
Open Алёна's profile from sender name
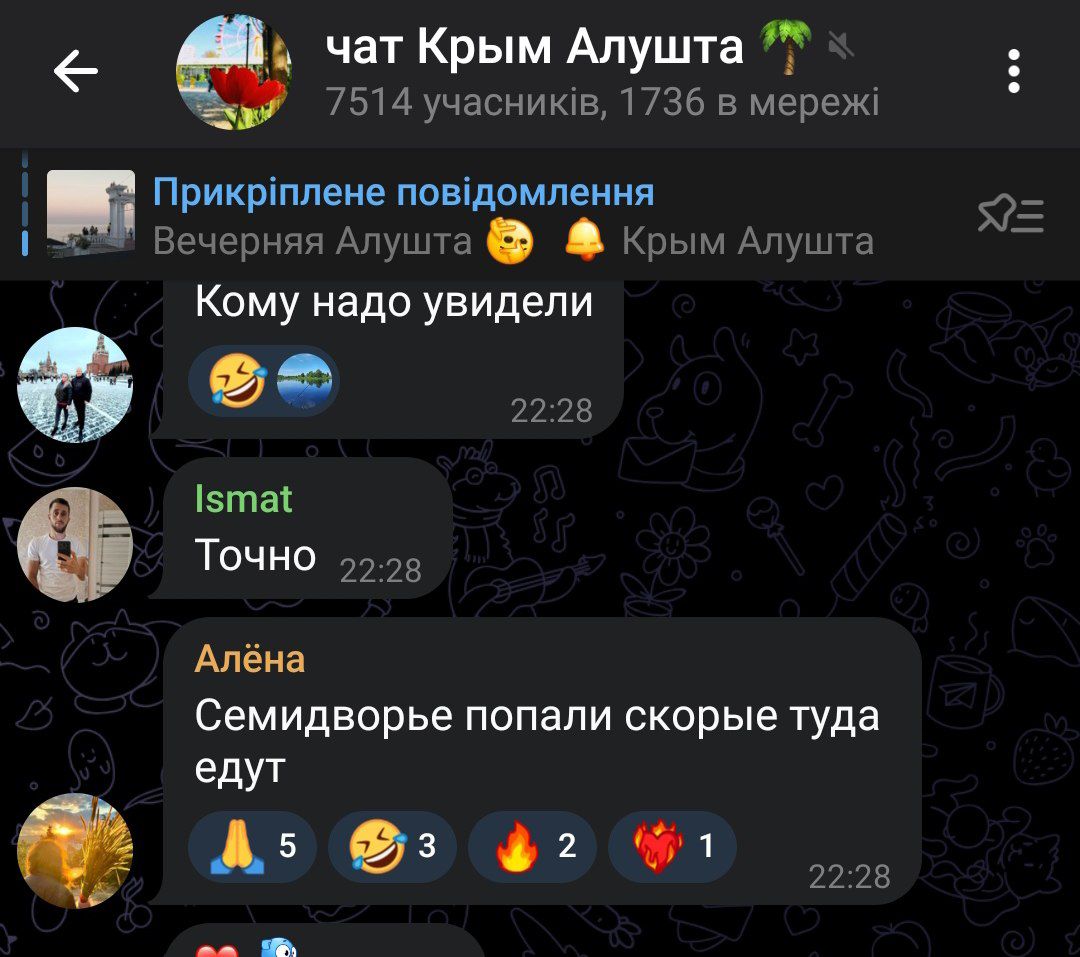[249, 659]
